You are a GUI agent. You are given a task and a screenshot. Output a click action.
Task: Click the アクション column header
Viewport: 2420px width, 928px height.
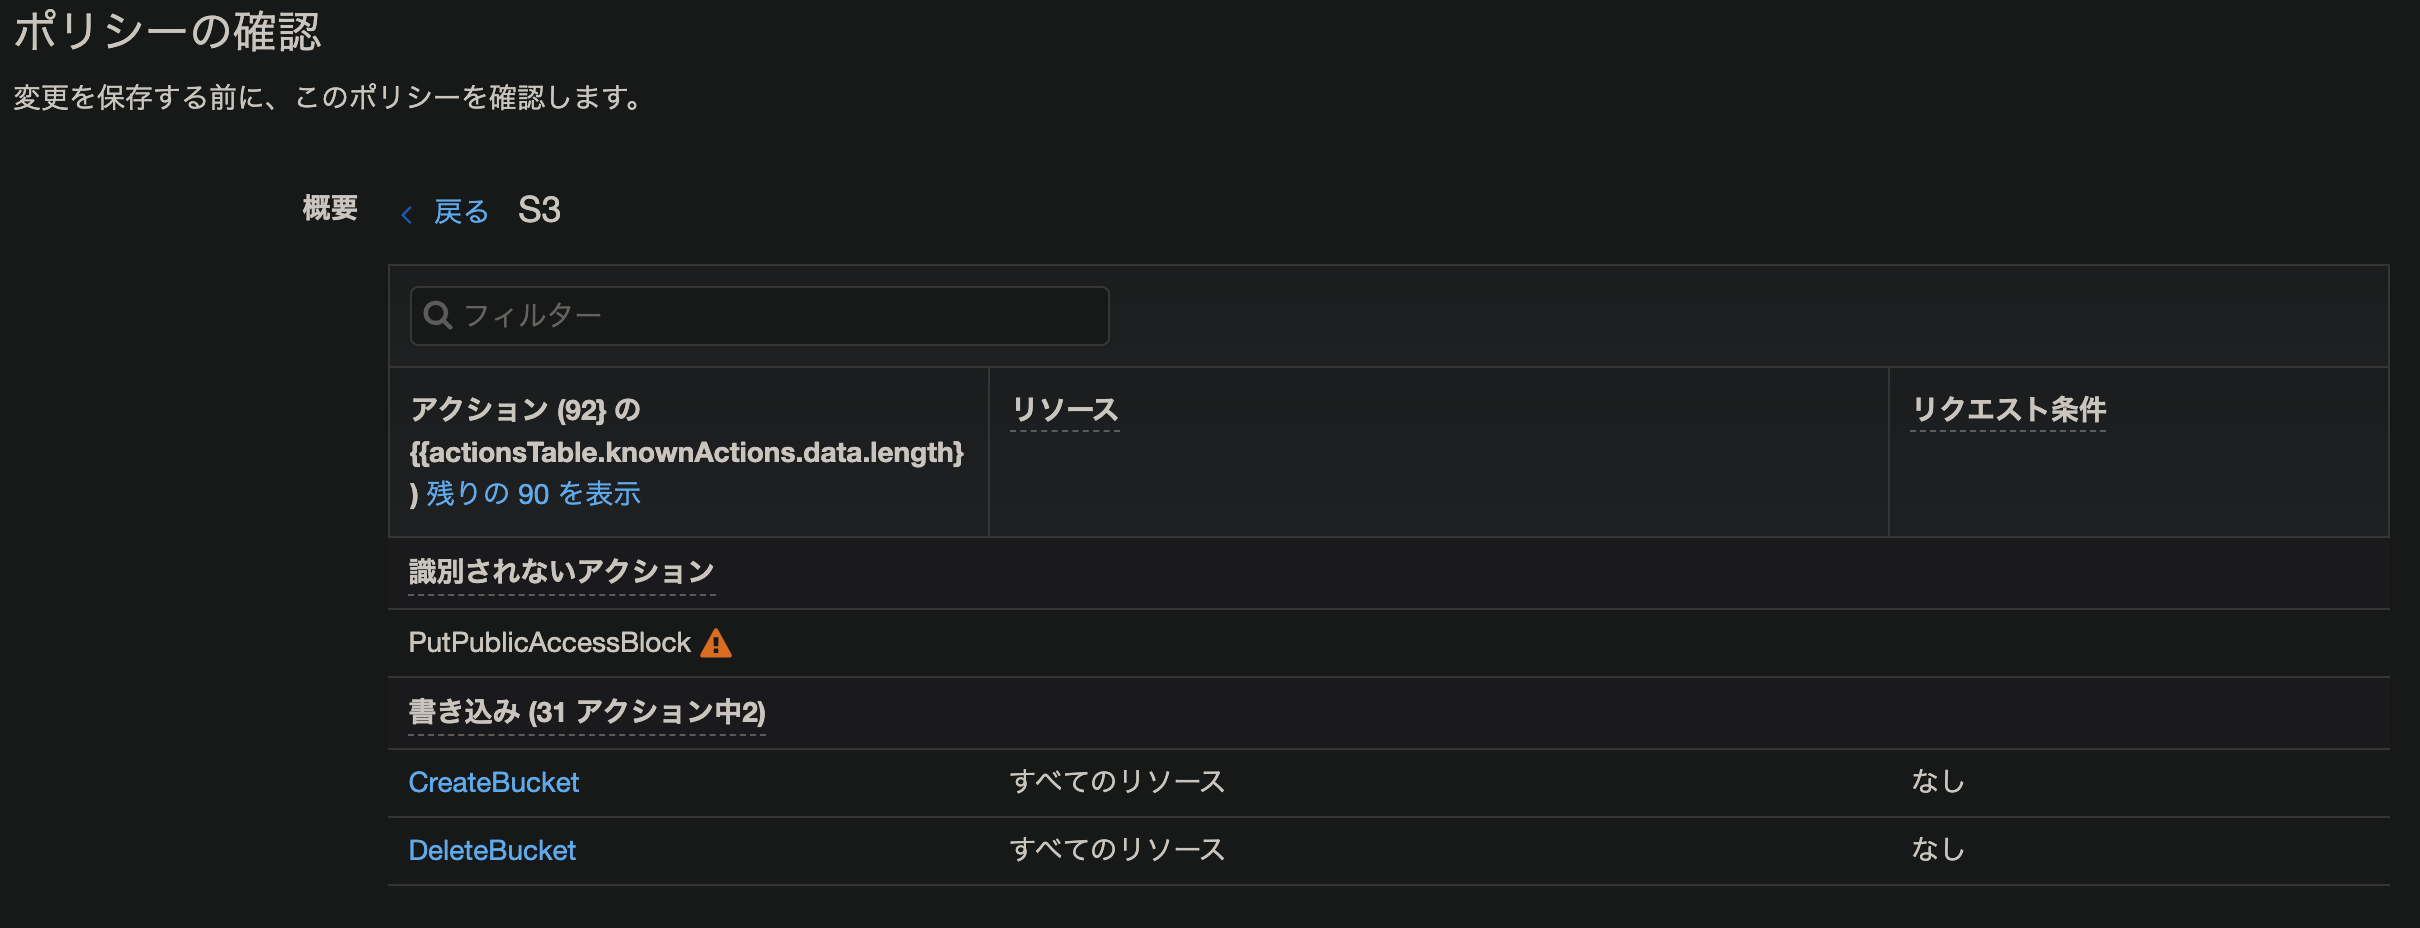[524, 409]
